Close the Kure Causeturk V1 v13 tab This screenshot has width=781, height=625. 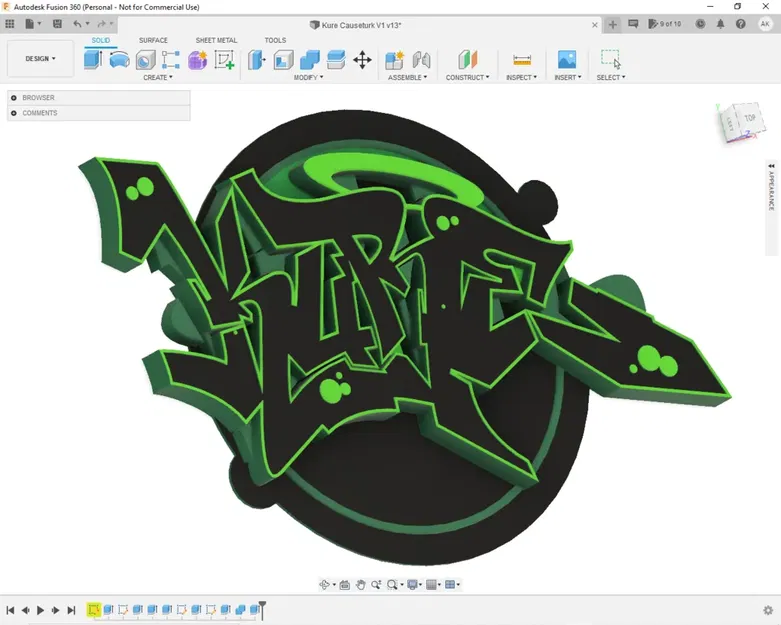pos(595,25)
